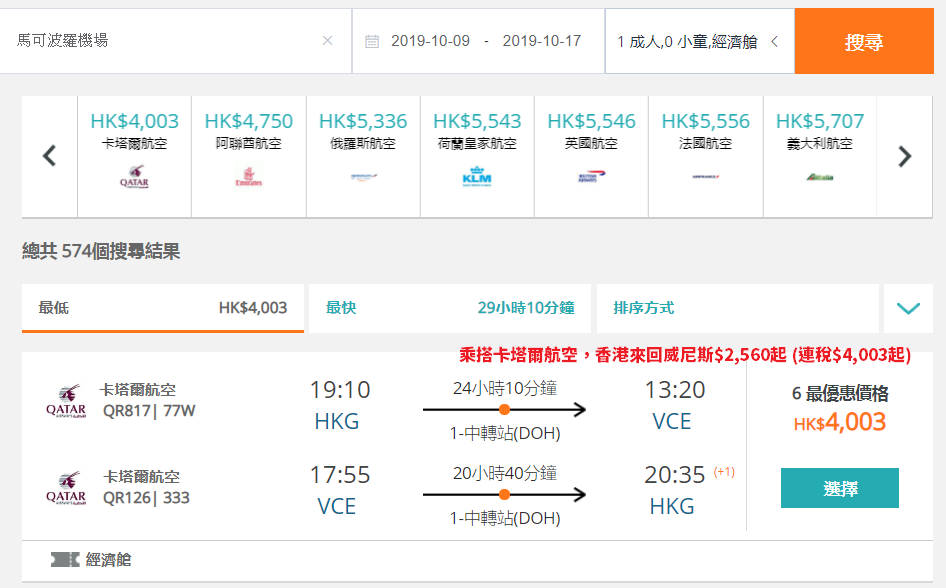Click flight number QR126| 333
946x588 pixels.
(x=146, y=498)
